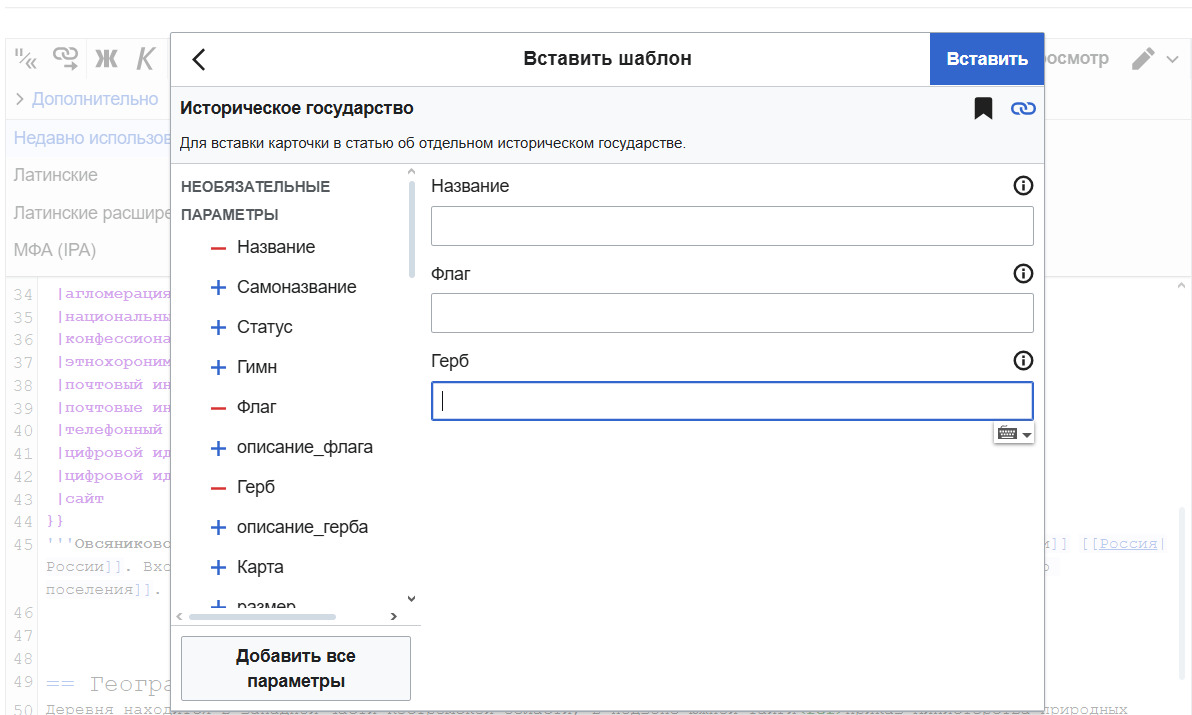Click the Вставить button
The height and width of the screenshot is (715, 1192).
coord(987,59)
